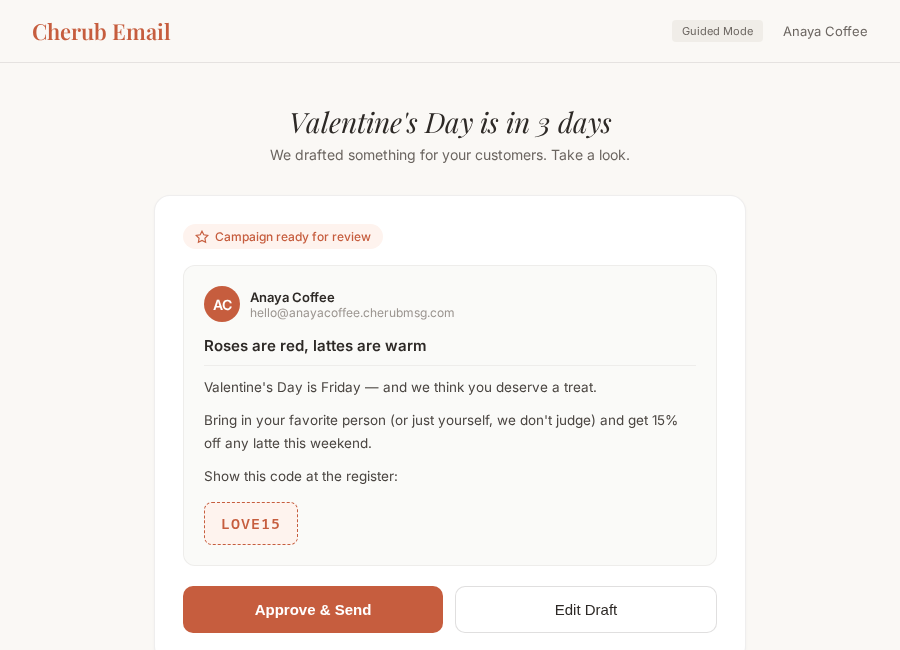Toggle the Guided Mode badge

pyautogui.click(x=717, y=31)
